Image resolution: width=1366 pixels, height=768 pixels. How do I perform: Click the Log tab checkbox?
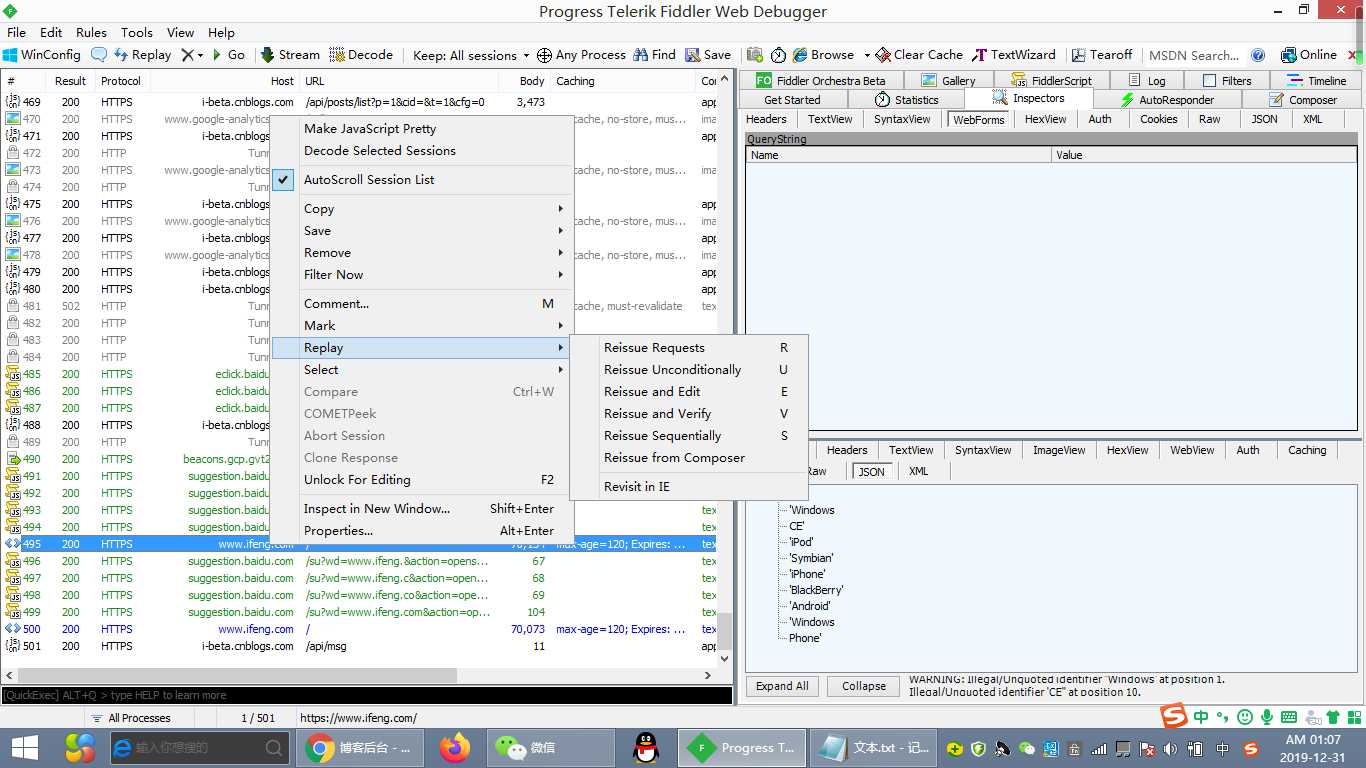(1135, 81)
